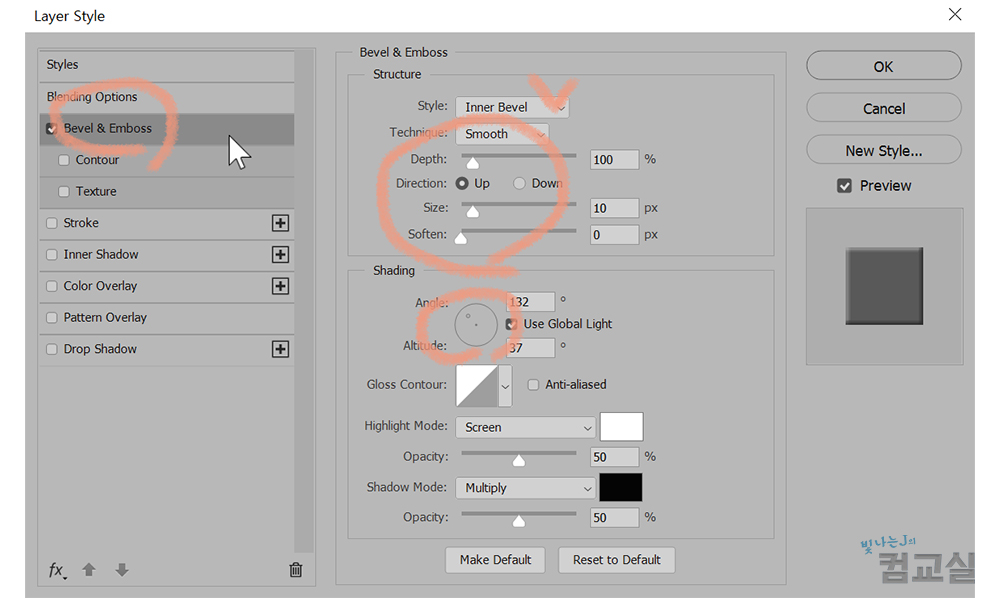Click the Size px input field
This screenshot has width=1000, height=598.
point(614,208)
